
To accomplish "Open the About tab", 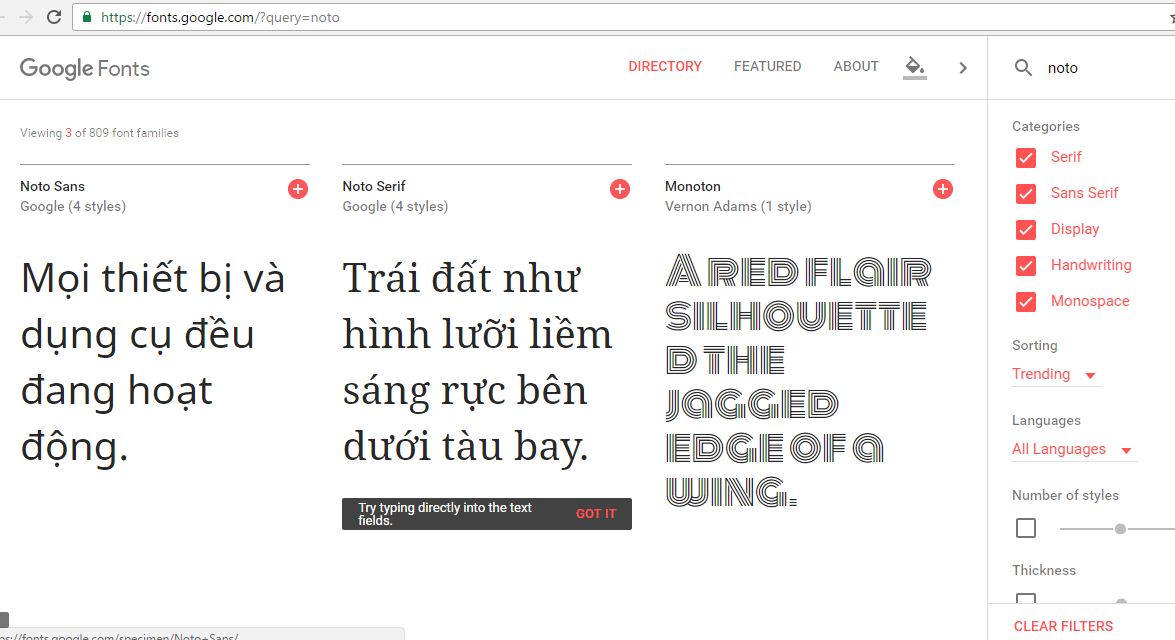I will 856,66.
